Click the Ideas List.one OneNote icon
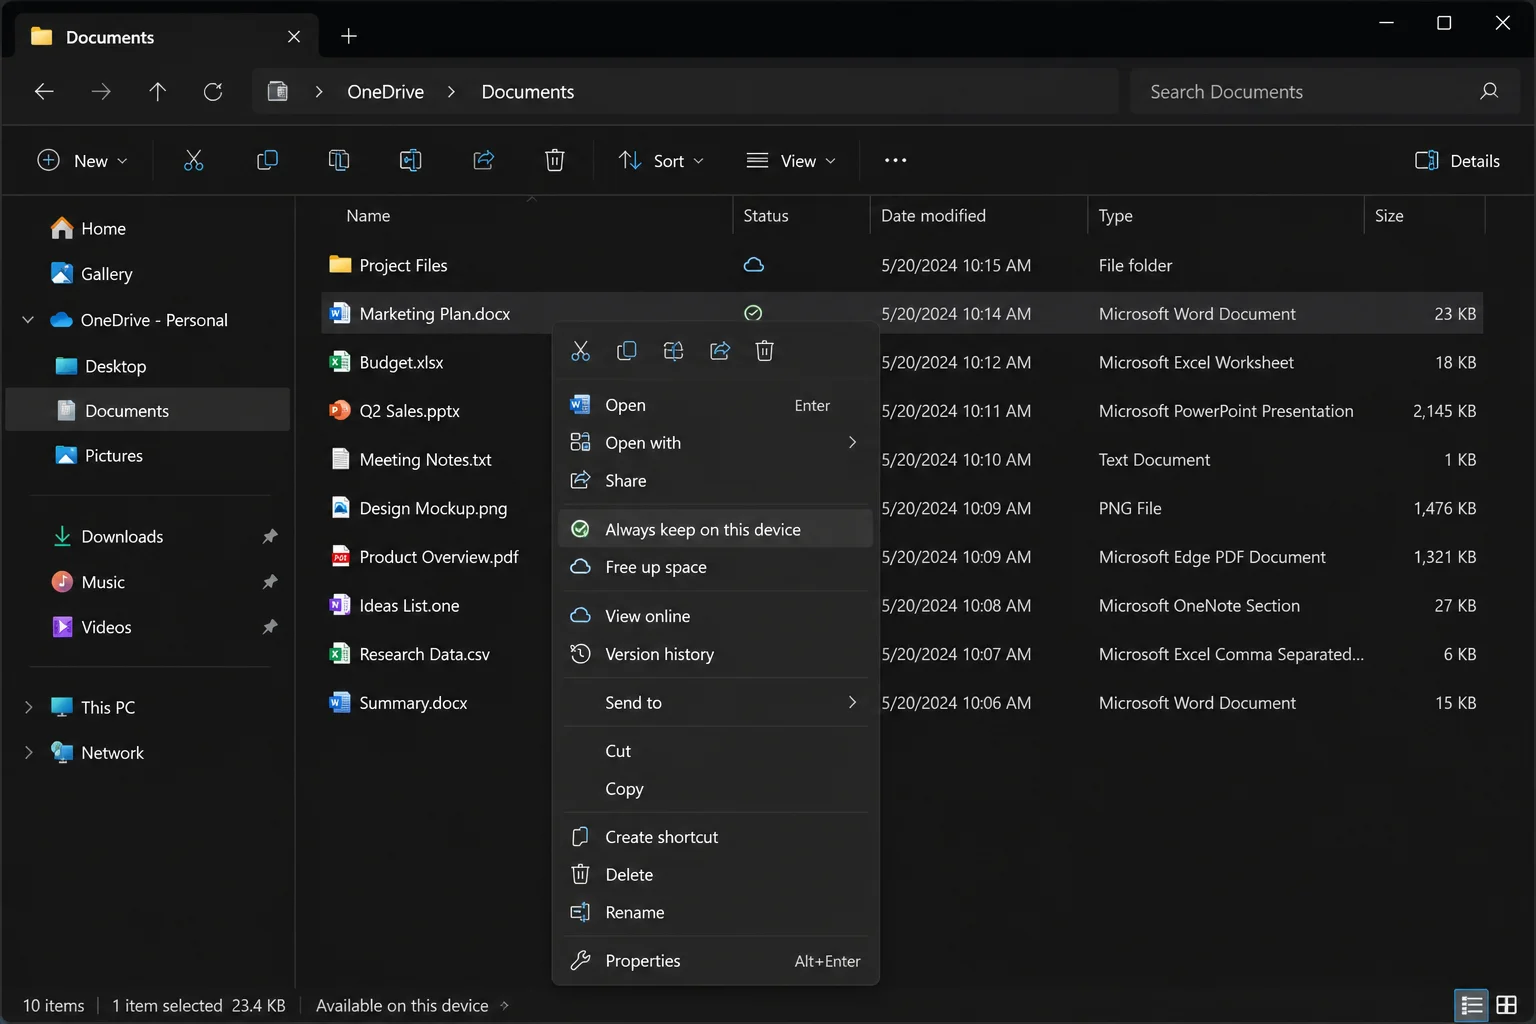Screen dimensions: 1536x1024 point(340,605)
